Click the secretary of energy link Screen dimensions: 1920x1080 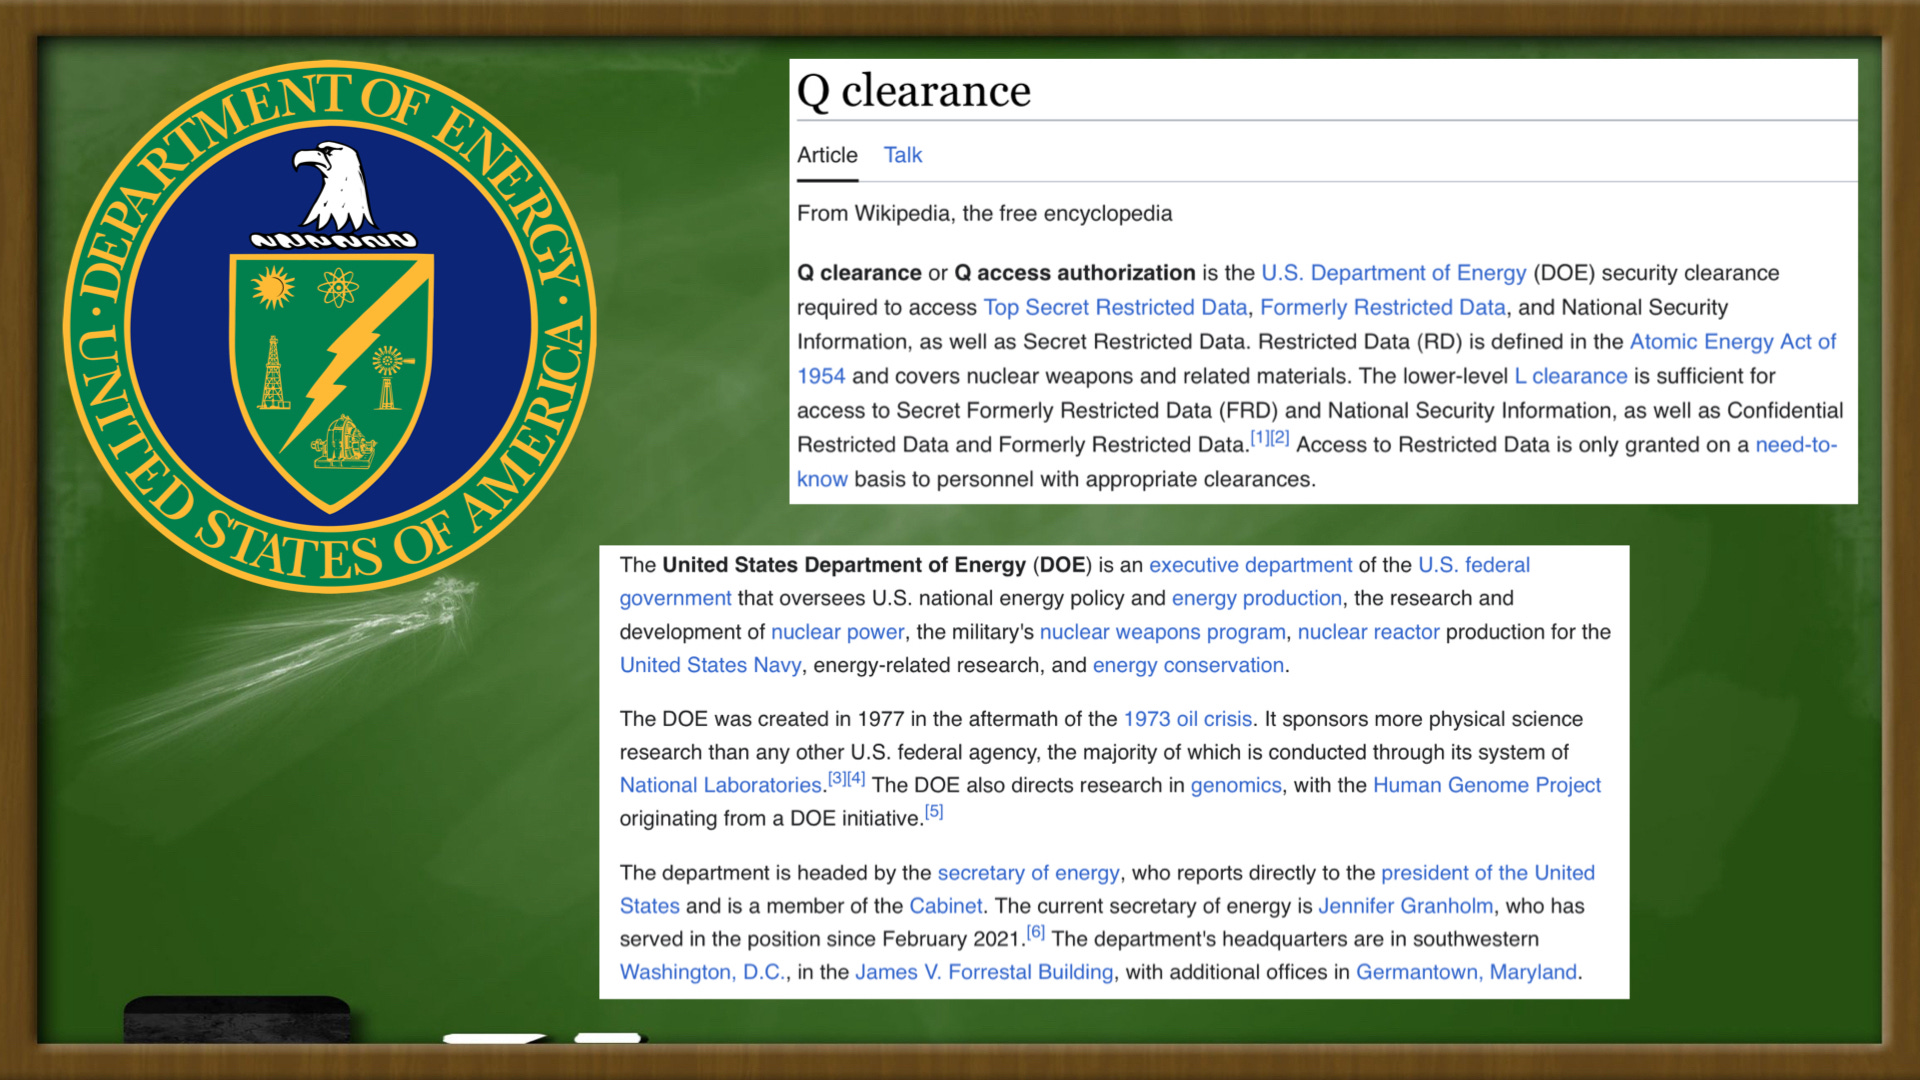(x=1028, y=873)
